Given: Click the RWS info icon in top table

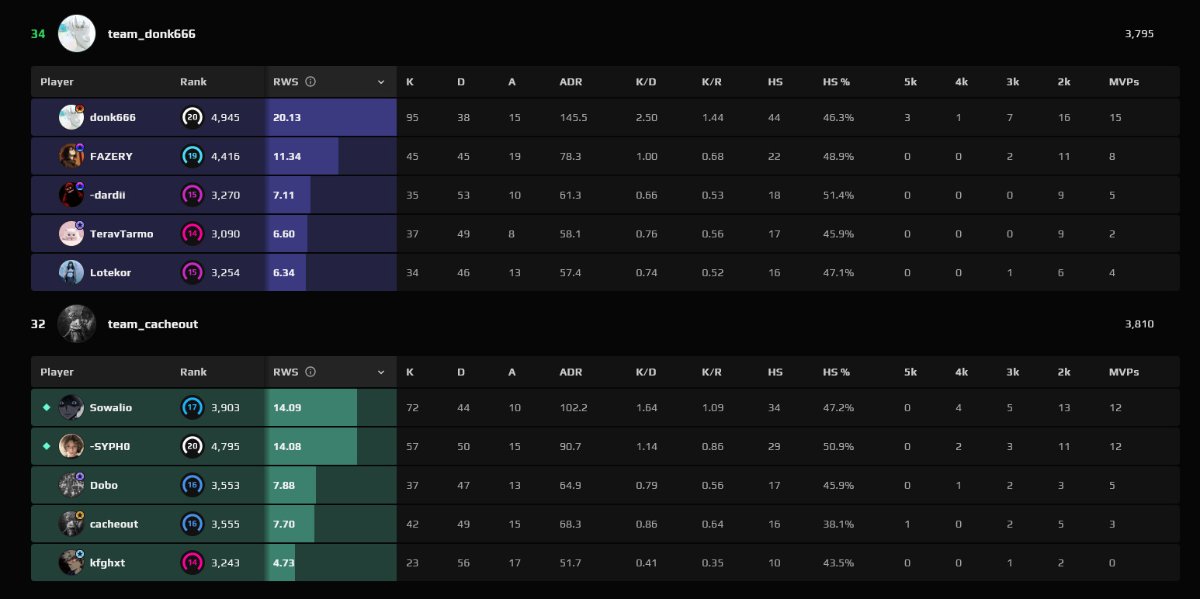Looking at the screenshot, I should tap(311, 82).
